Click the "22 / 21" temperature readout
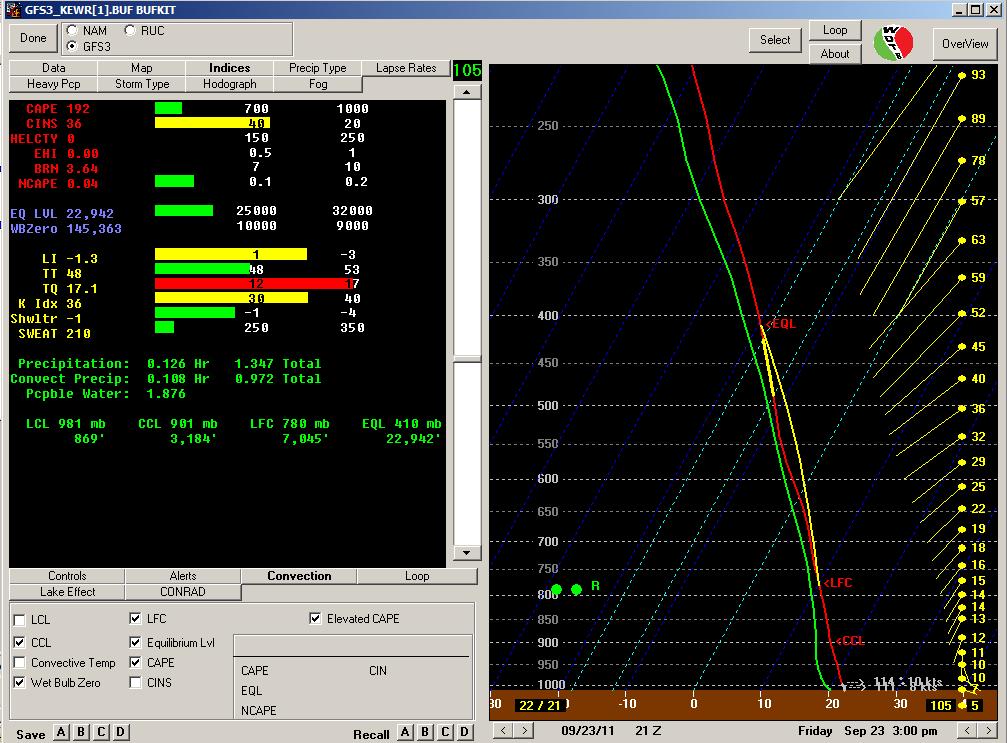Image resolution: width=1007 pixels, height=743 pixels. (539, 705)
